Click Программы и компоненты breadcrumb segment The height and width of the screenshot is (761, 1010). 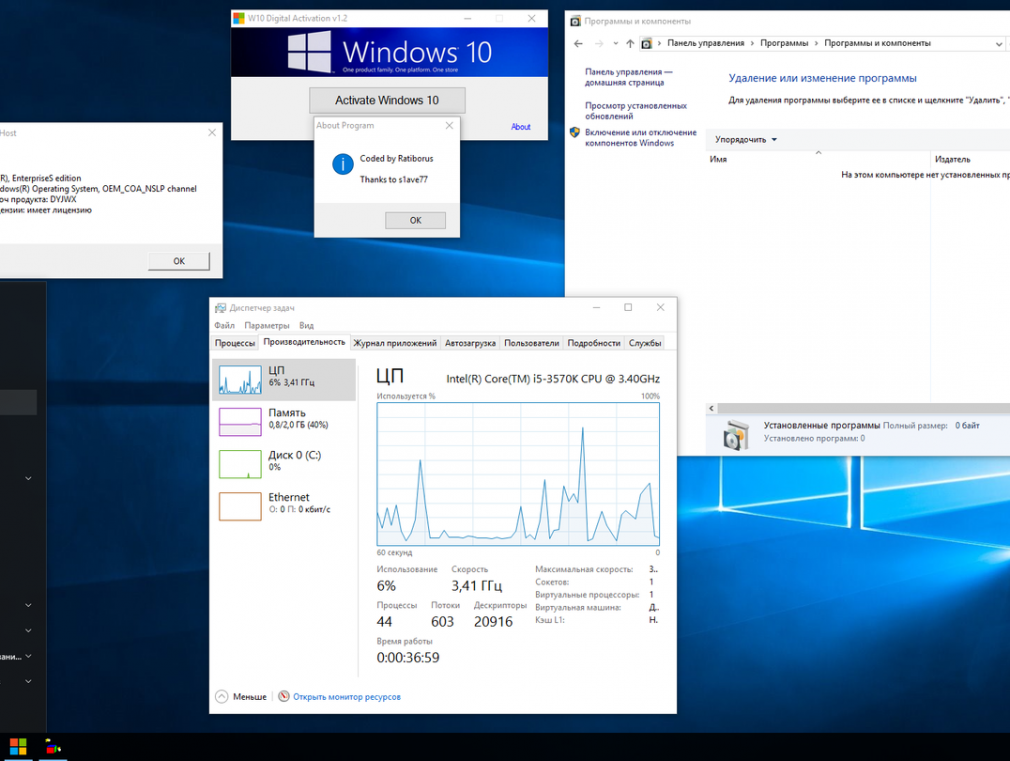[x=877, y=43]
